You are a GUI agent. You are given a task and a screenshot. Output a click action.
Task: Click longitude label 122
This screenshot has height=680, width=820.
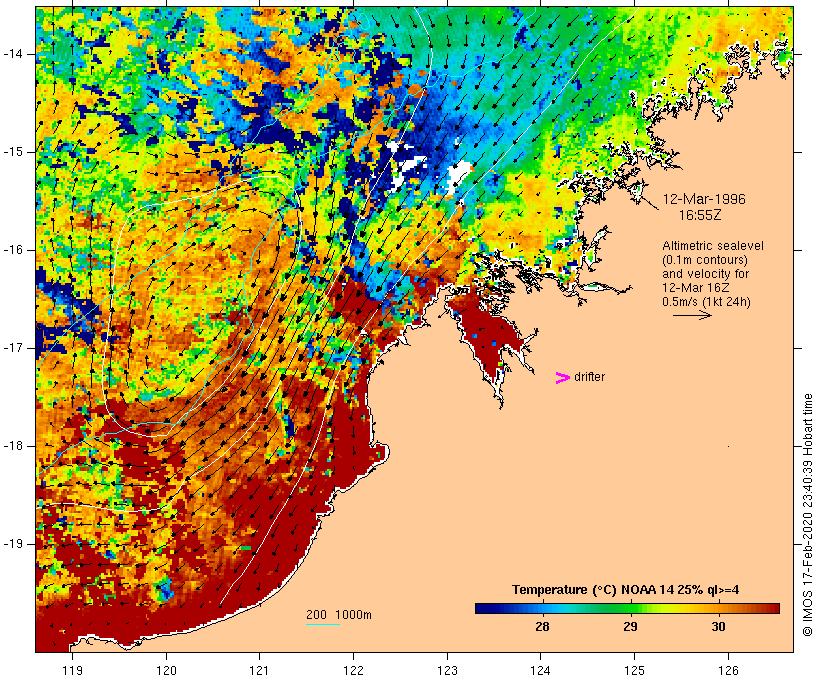coord(354,670)
